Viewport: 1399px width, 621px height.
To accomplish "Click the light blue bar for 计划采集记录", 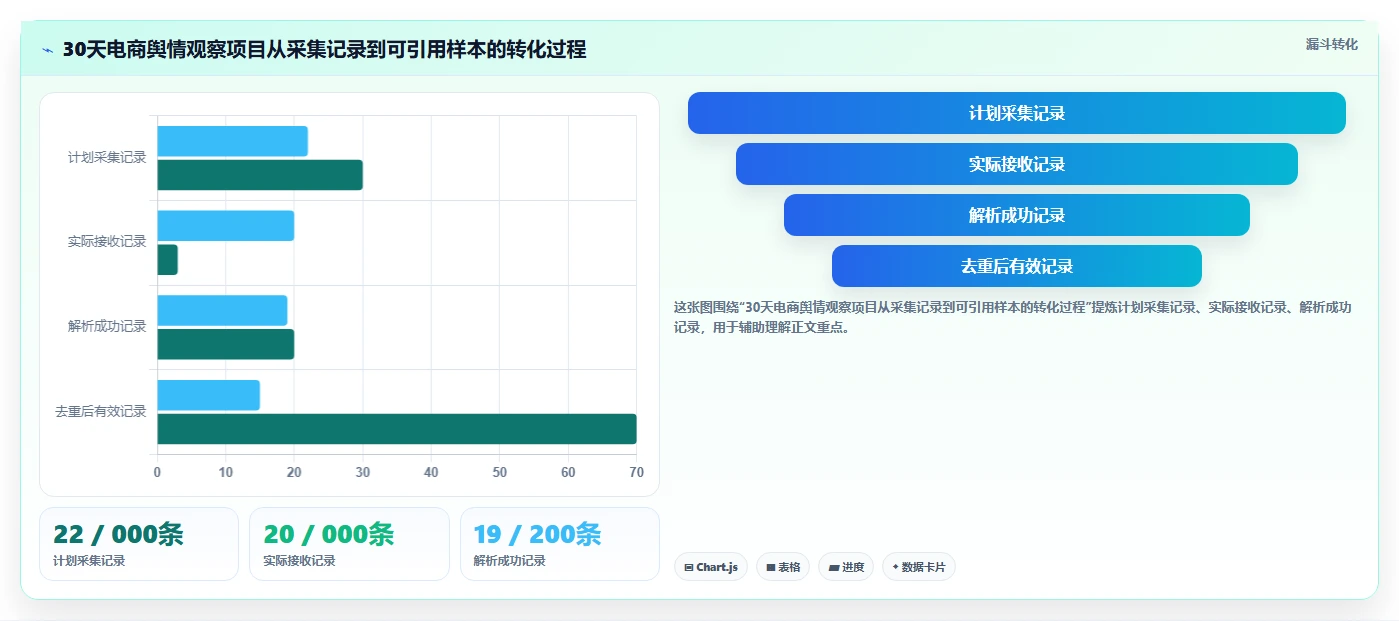I will coord(232,141).
